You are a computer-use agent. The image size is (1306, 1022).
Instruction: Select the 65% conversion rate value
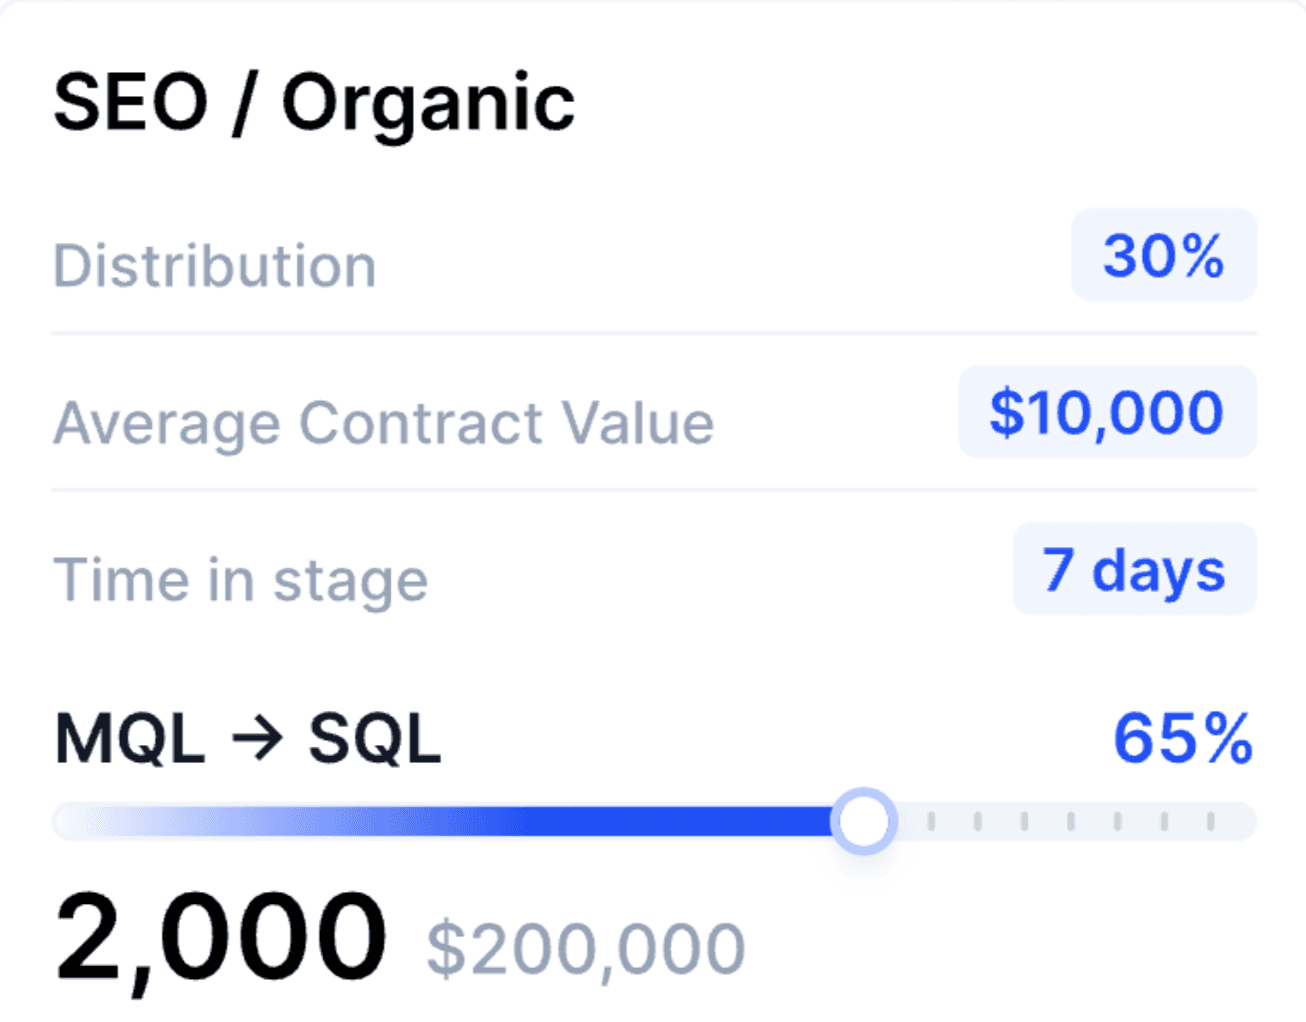(1183, 739)
